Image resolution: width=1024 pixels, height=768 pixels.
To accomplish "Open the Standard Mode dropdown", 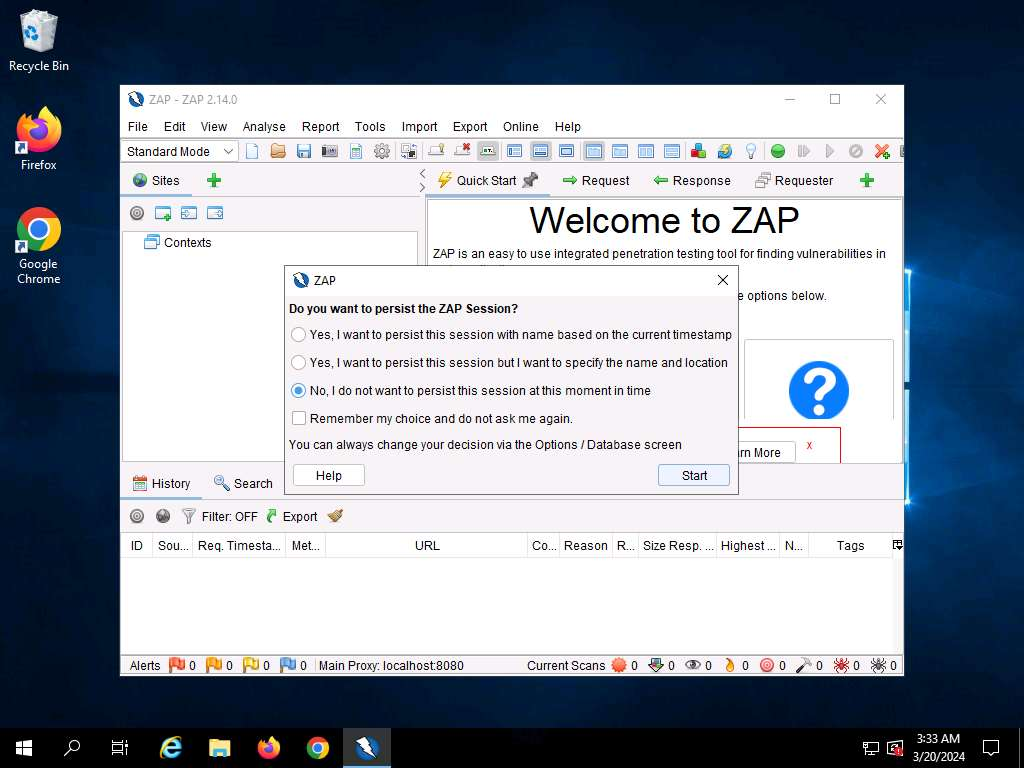I will coord(180,151).
